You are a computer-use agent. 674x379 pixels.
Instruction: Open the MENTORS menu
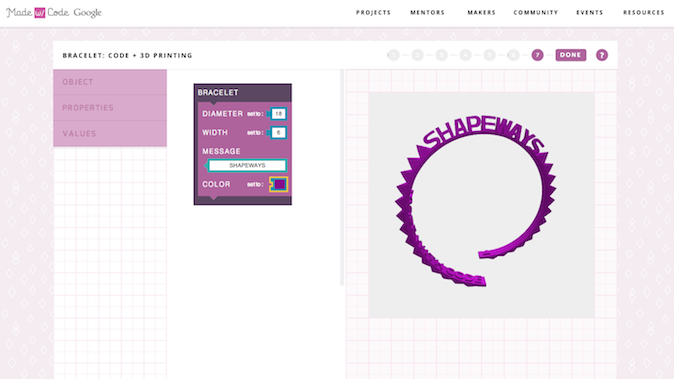coord(427,12)
